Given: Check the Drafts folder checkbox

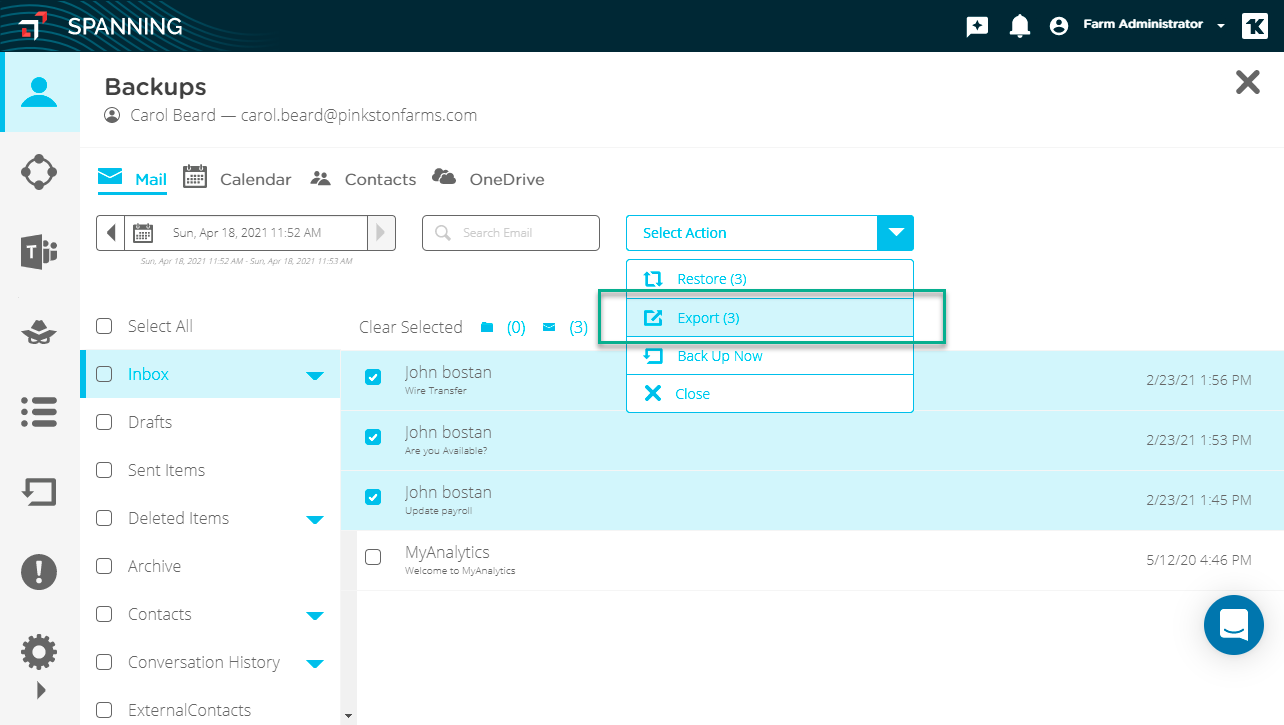Looking at the screenshot, I should point(104,422).
